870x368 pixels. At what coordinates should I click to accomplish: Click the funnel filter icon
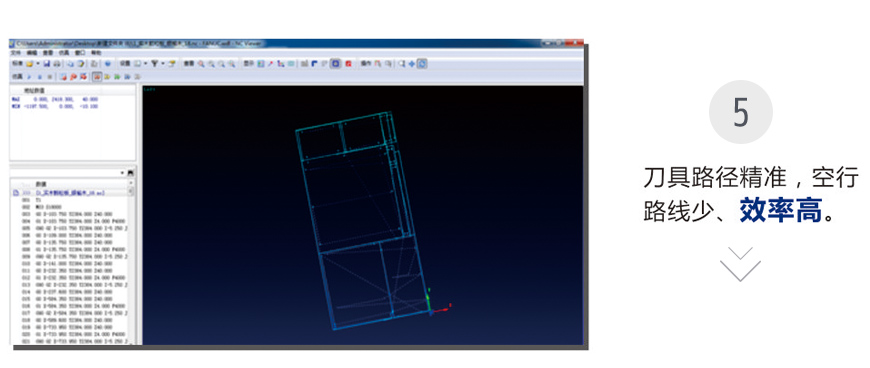pos(154,64)
